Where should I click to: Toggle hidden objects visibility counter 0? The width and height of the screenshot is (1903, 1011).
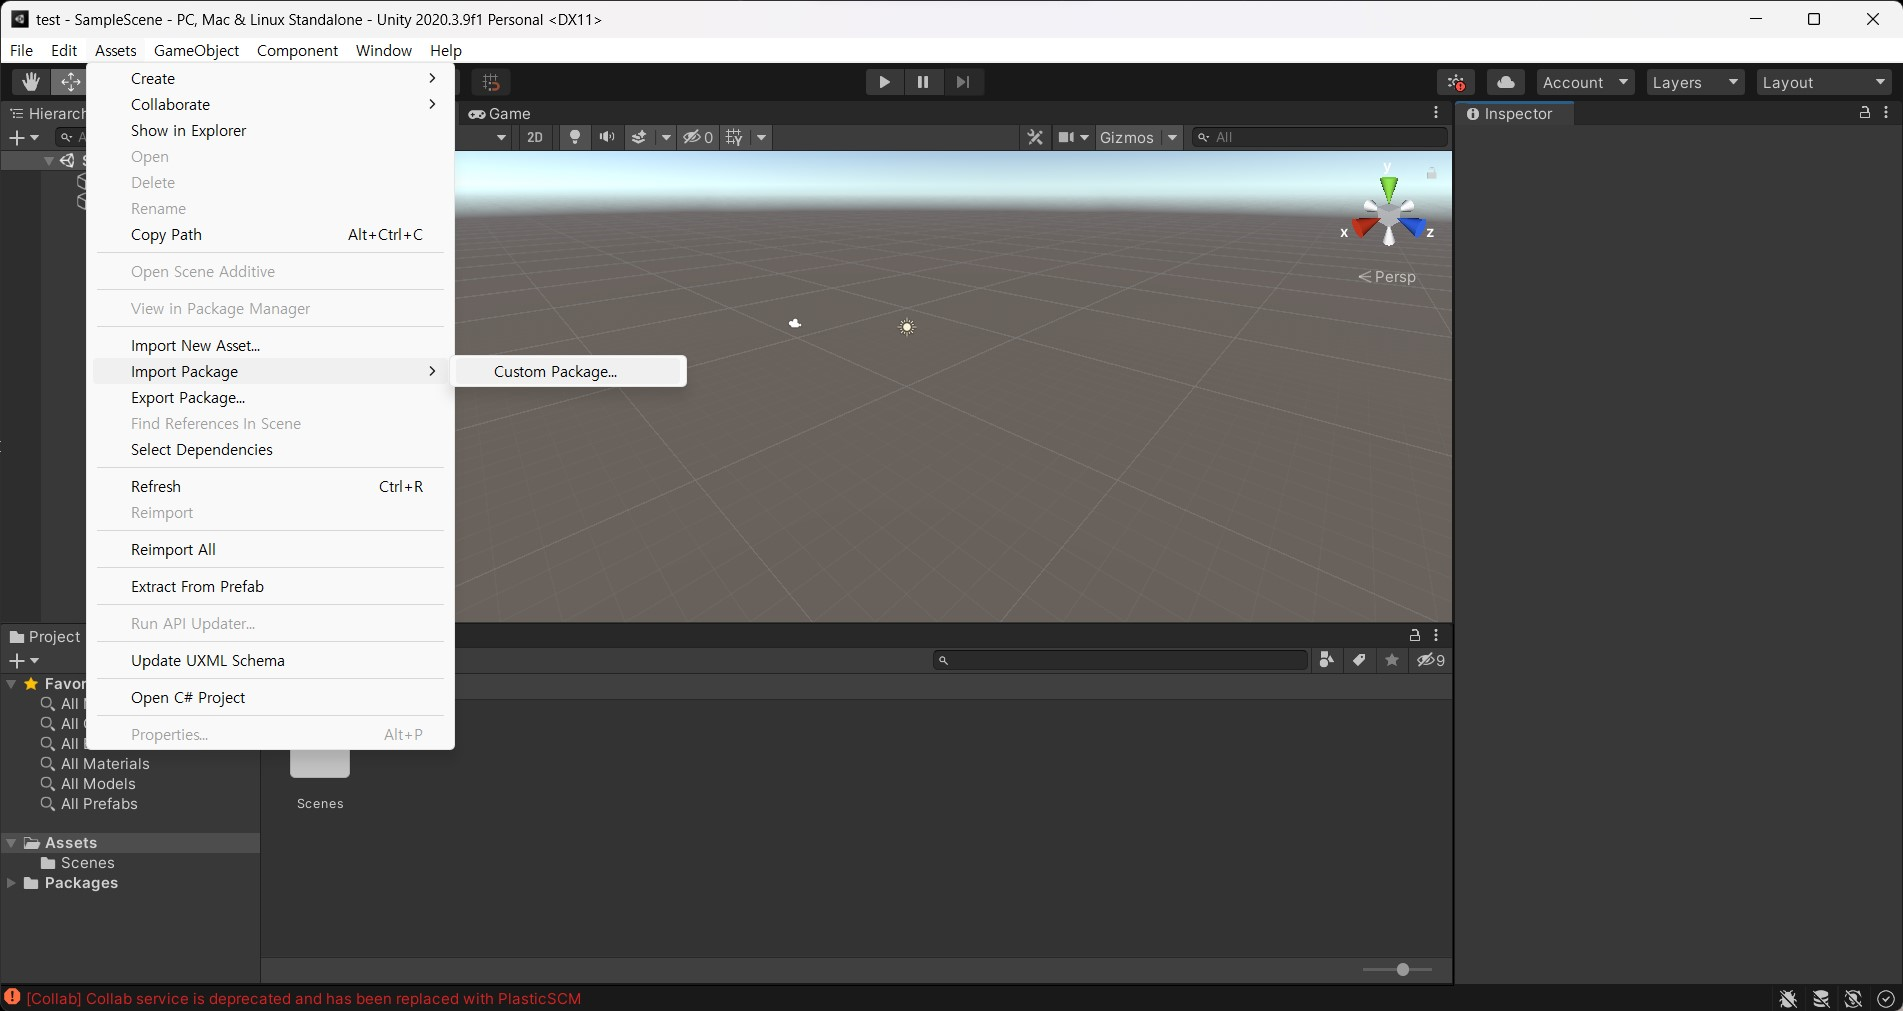coord(698,137)
